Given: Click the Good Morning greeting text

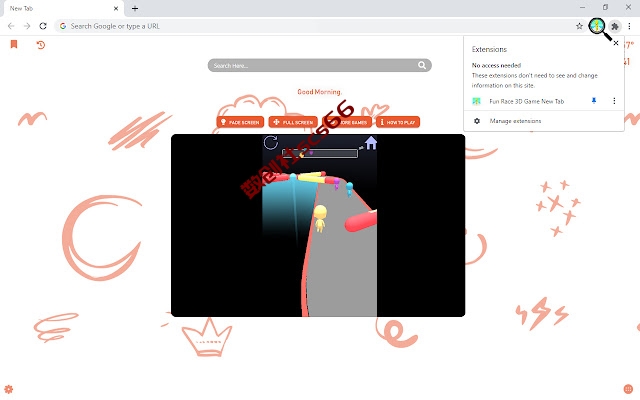Looking at the screenshot, I should tap(319, 92).
